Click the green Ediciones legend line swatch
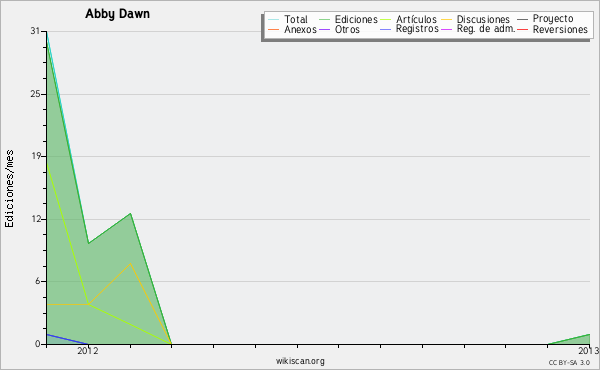600x370 pixels. click(324, 20)
